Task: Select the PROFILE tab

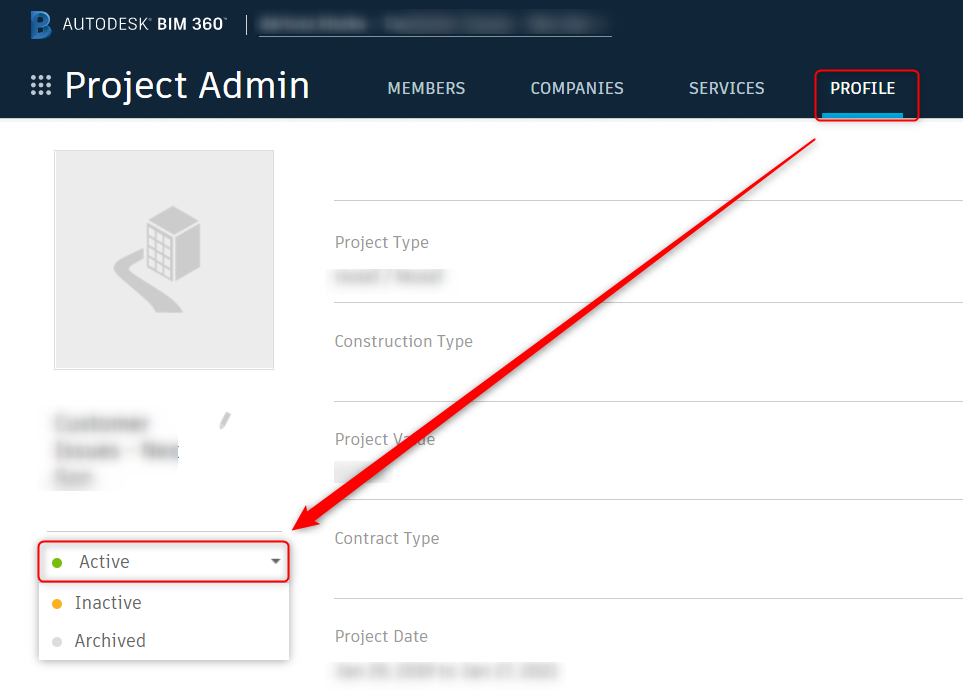Action: click(x=863, y=88)
